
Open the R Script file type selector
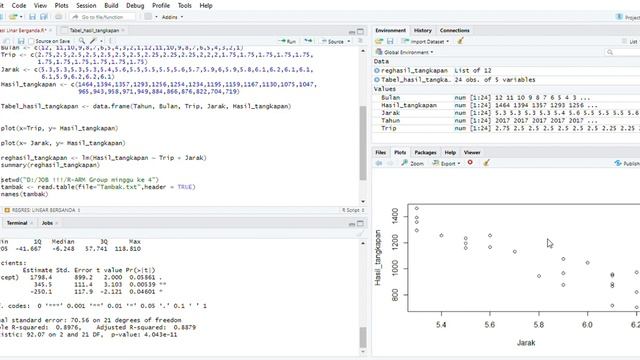click(x=353, y=210)
